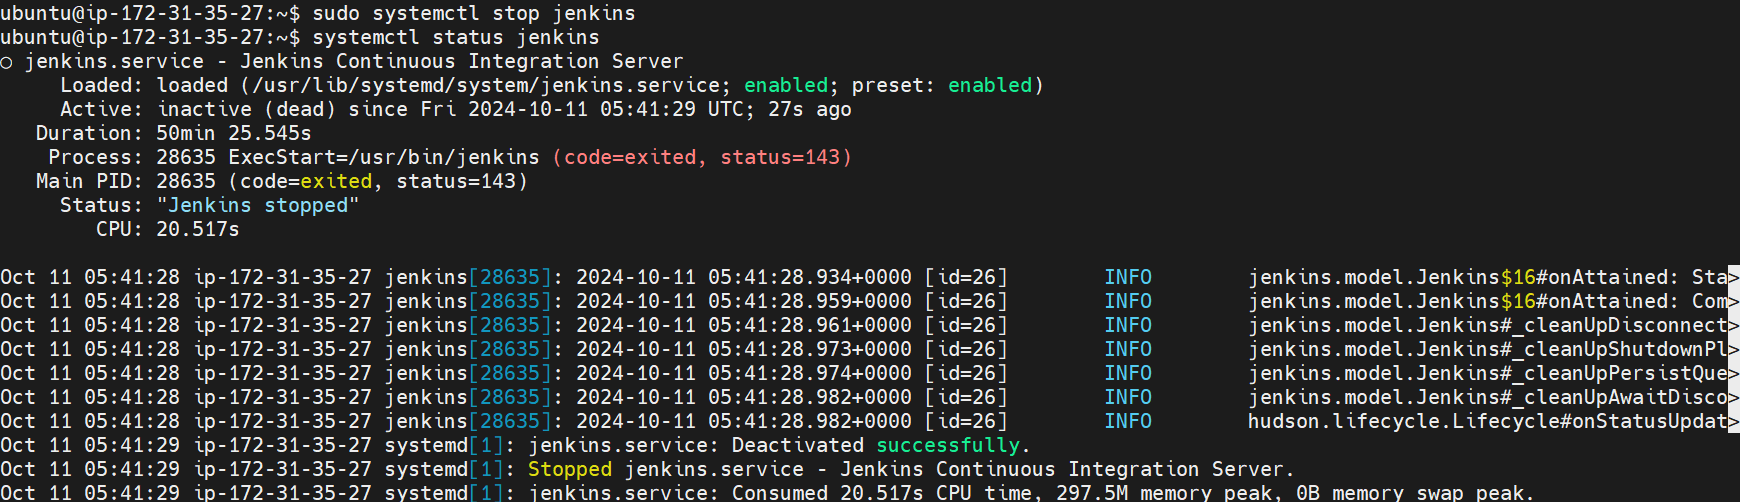Viewport: 1740px width, 502px height.
Task: Click the red '(code=exited, status=143)' text
Action: 702,158
